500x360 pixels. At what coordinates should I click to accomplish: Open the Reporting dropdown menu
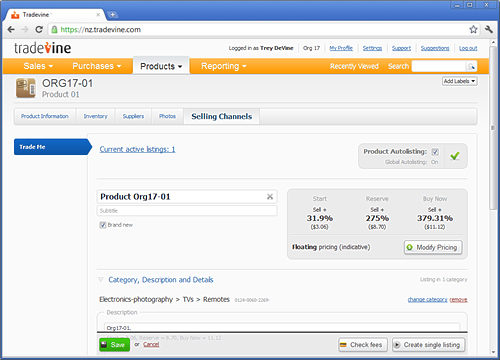click(224, 66)
